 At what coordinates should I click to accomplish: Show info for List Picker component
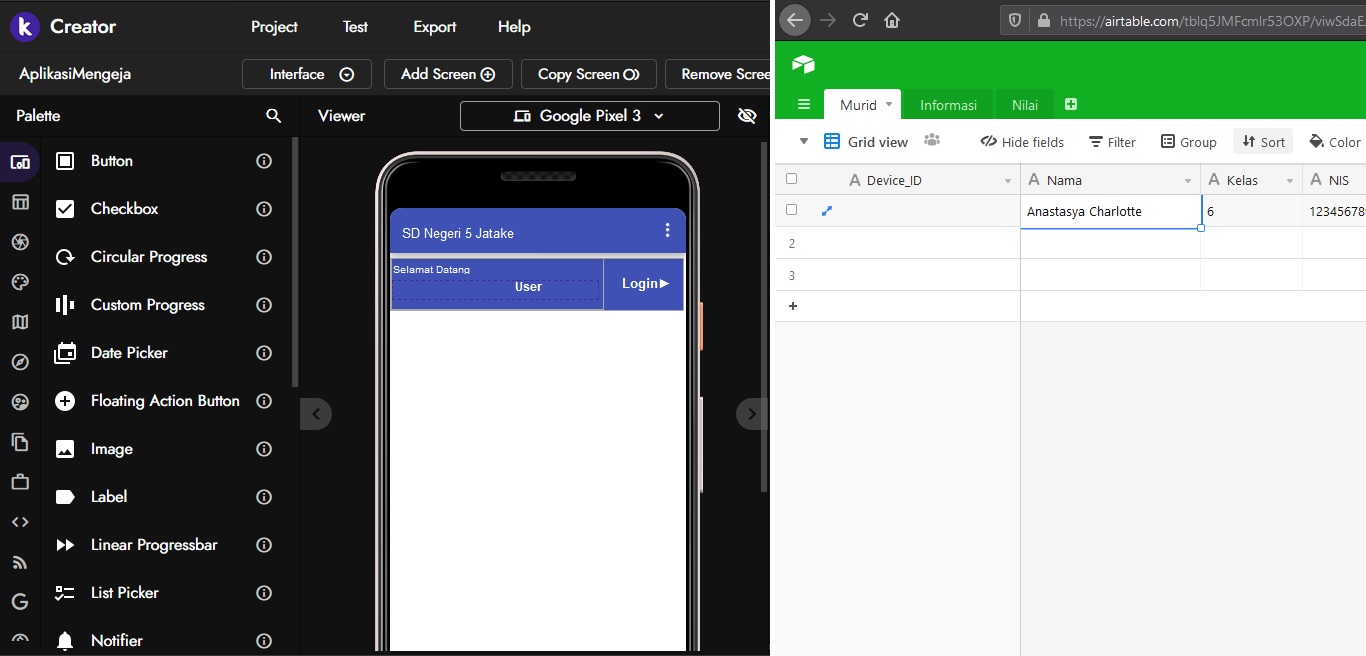pyautogui.click(x=264, y=593)
